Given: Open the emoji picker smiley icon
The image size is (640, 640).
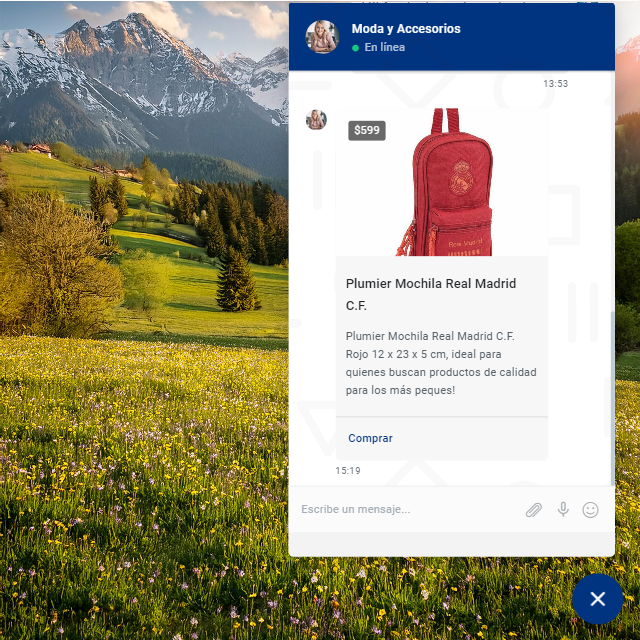Looking at the screenshot, I should [x=590, y=510].
